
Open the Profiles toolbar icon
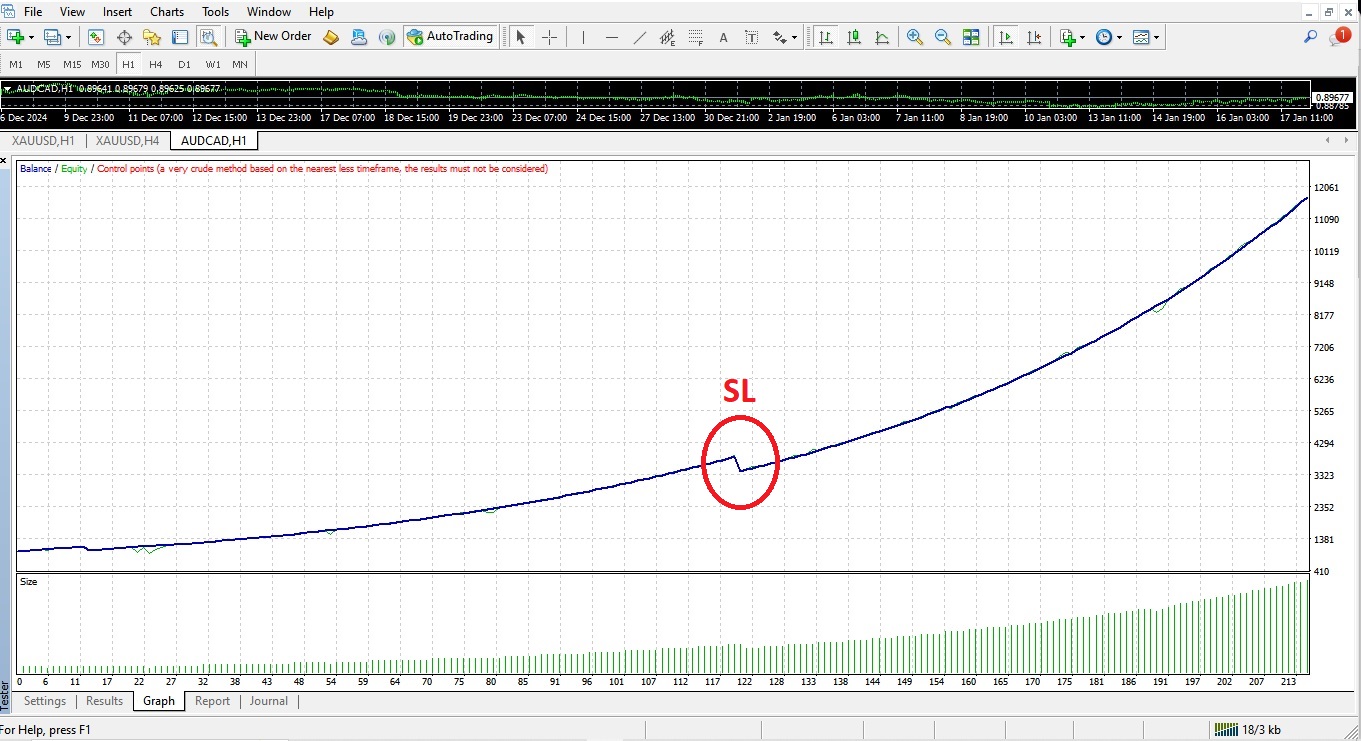click(x=52, y=37)
